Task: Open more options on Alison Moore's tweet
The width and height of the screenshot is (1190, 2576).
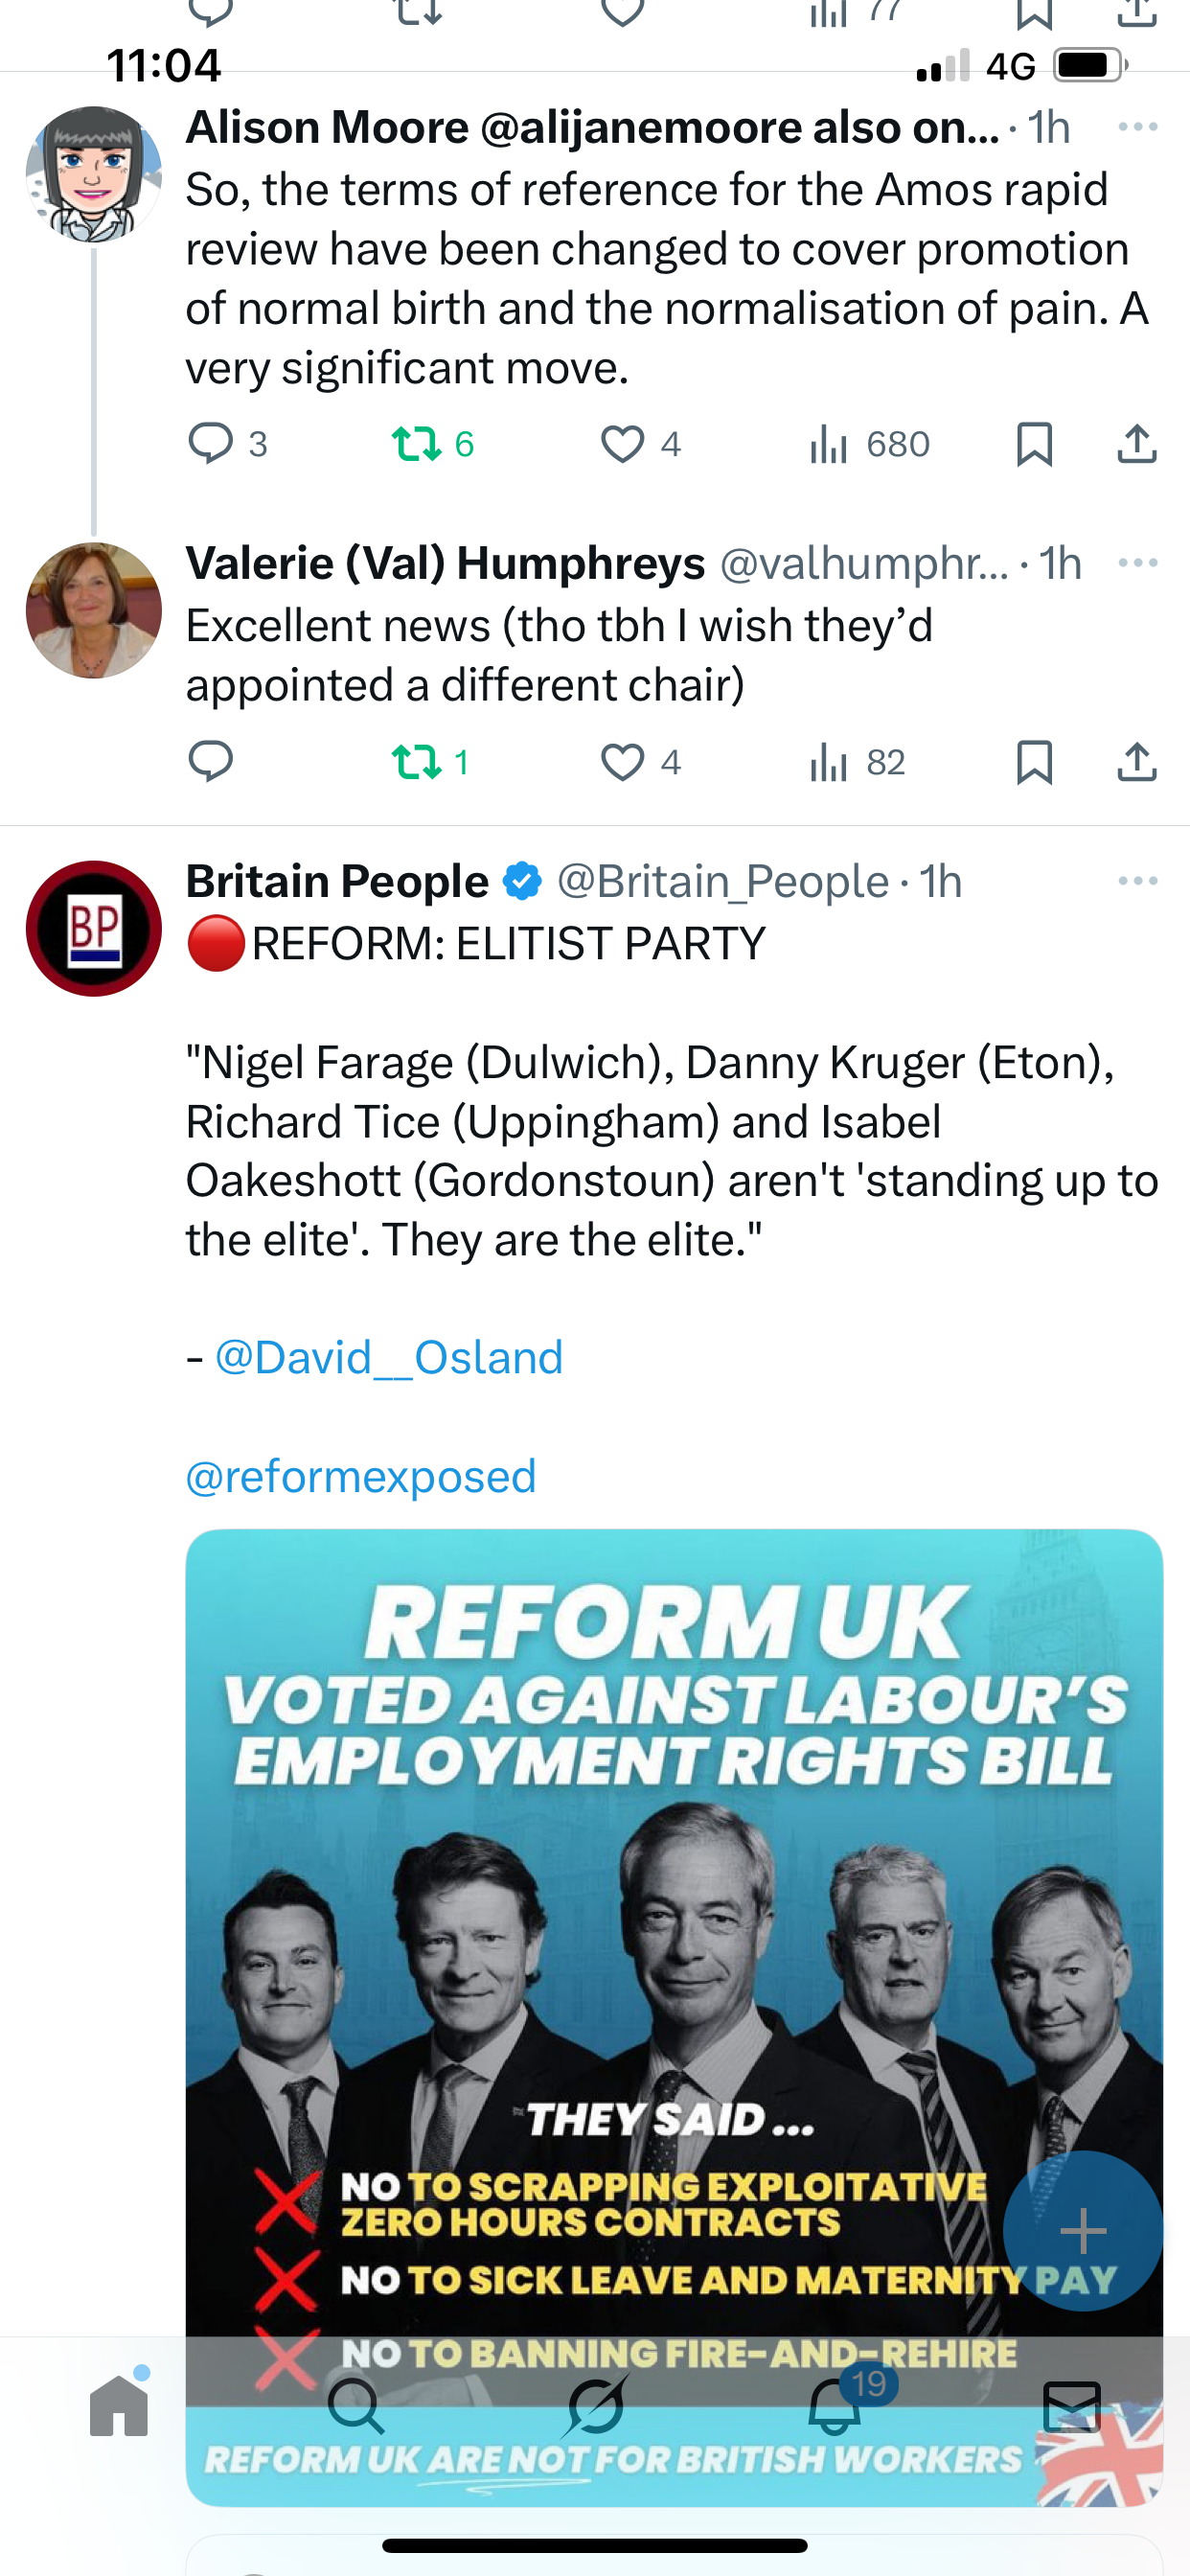Action: [x=1138, y=127]
